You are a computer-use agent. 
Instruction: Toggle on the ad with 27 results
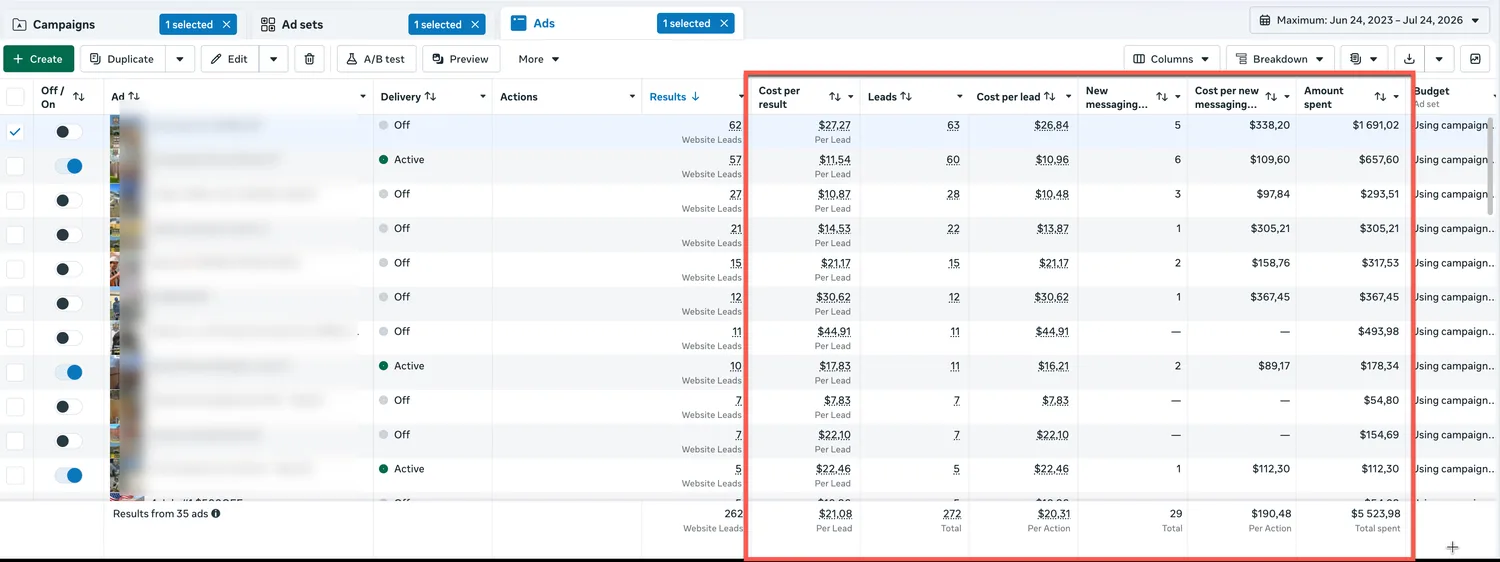(x=68, y=200)
